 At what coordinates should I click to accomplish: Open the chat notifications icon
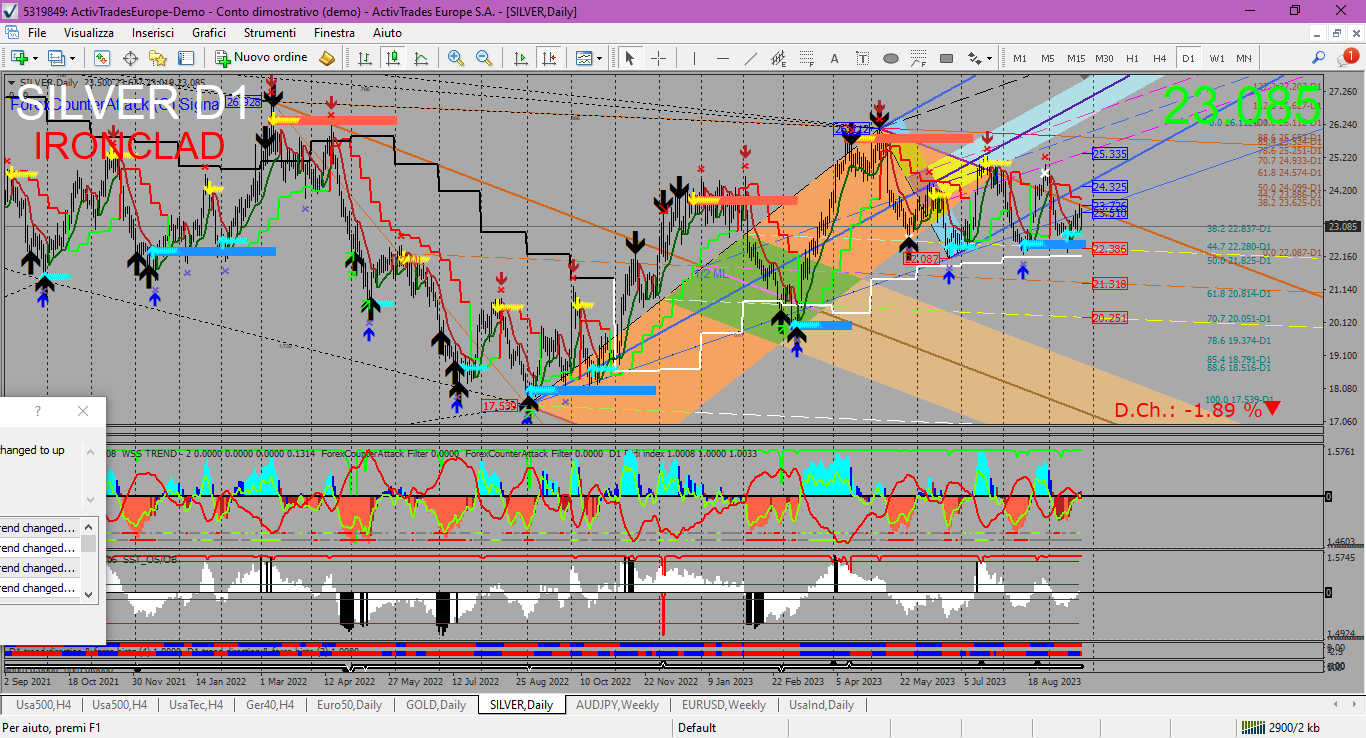[x=1347, y=58]
